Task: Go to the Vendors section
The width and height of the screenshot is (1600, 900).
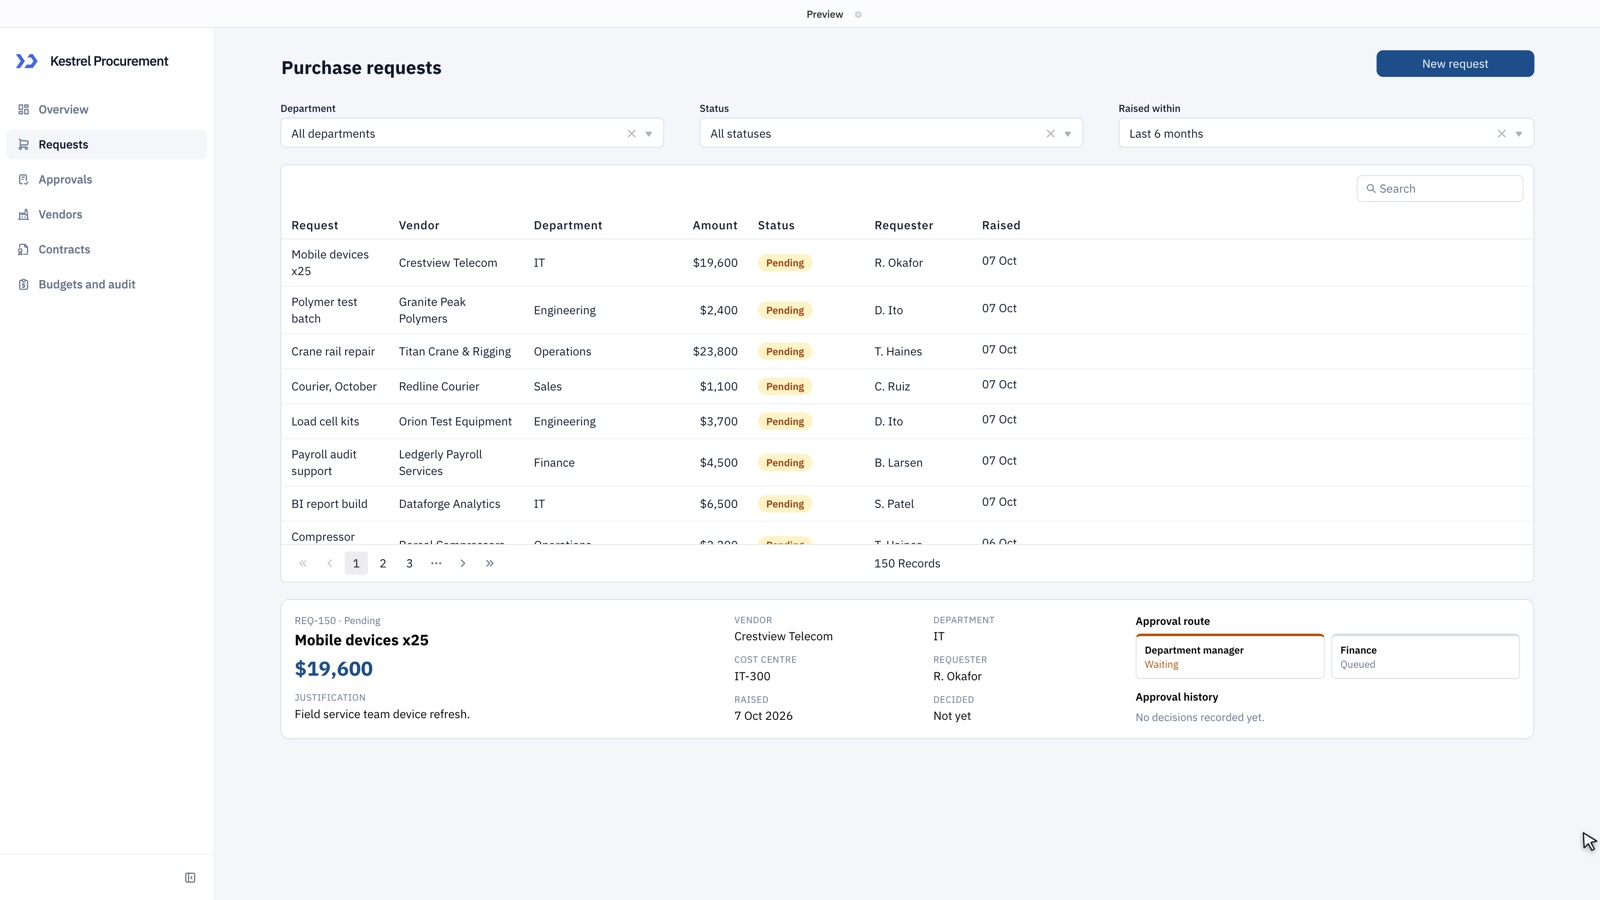Action: (x=107, y=214)
